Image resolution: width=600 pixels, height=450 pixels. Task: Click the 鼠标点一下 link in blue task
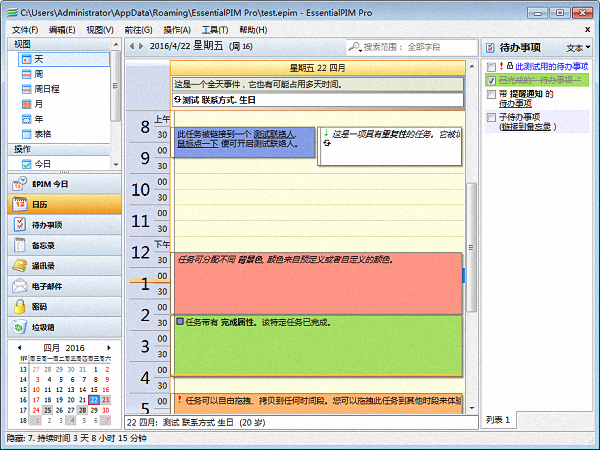point(197,144)
